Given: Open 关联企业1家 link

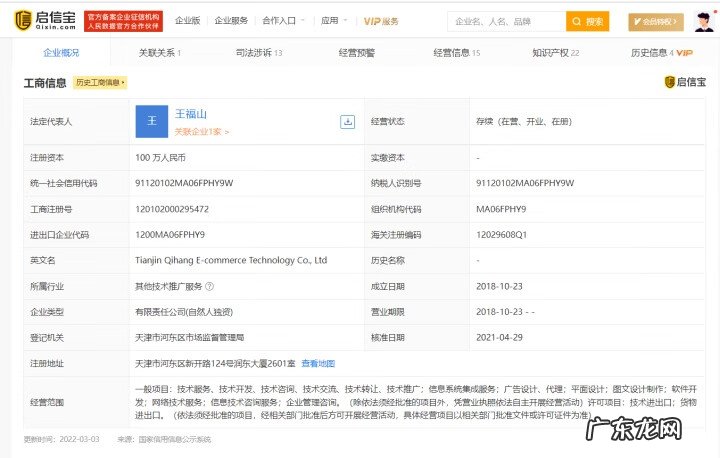Looking at the screenshot, I should (x=202, y=132).
